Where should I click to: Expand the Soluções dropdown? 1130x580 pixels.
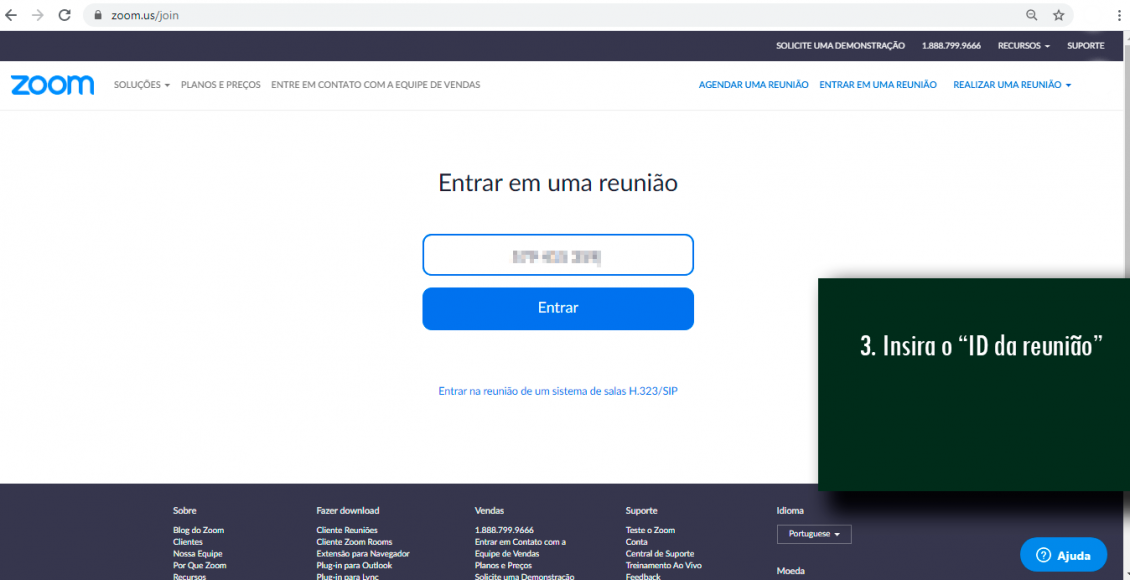(x=141, y=85)
